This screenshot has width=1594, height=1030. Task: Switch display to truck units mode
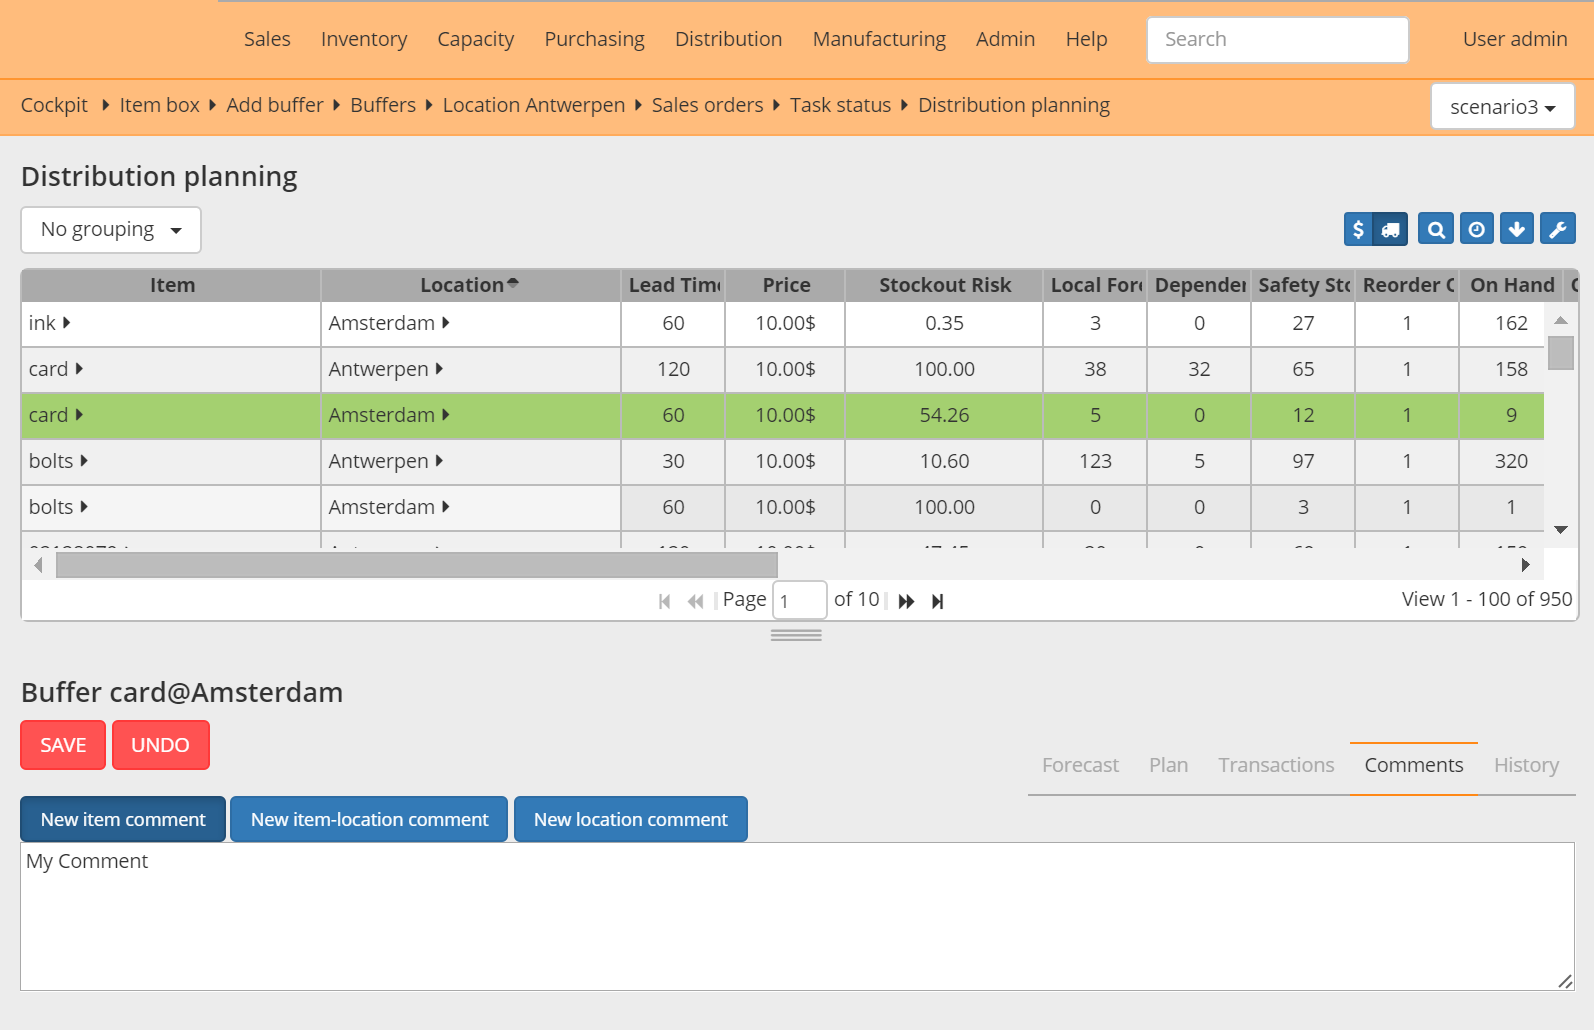(1391, 230)
